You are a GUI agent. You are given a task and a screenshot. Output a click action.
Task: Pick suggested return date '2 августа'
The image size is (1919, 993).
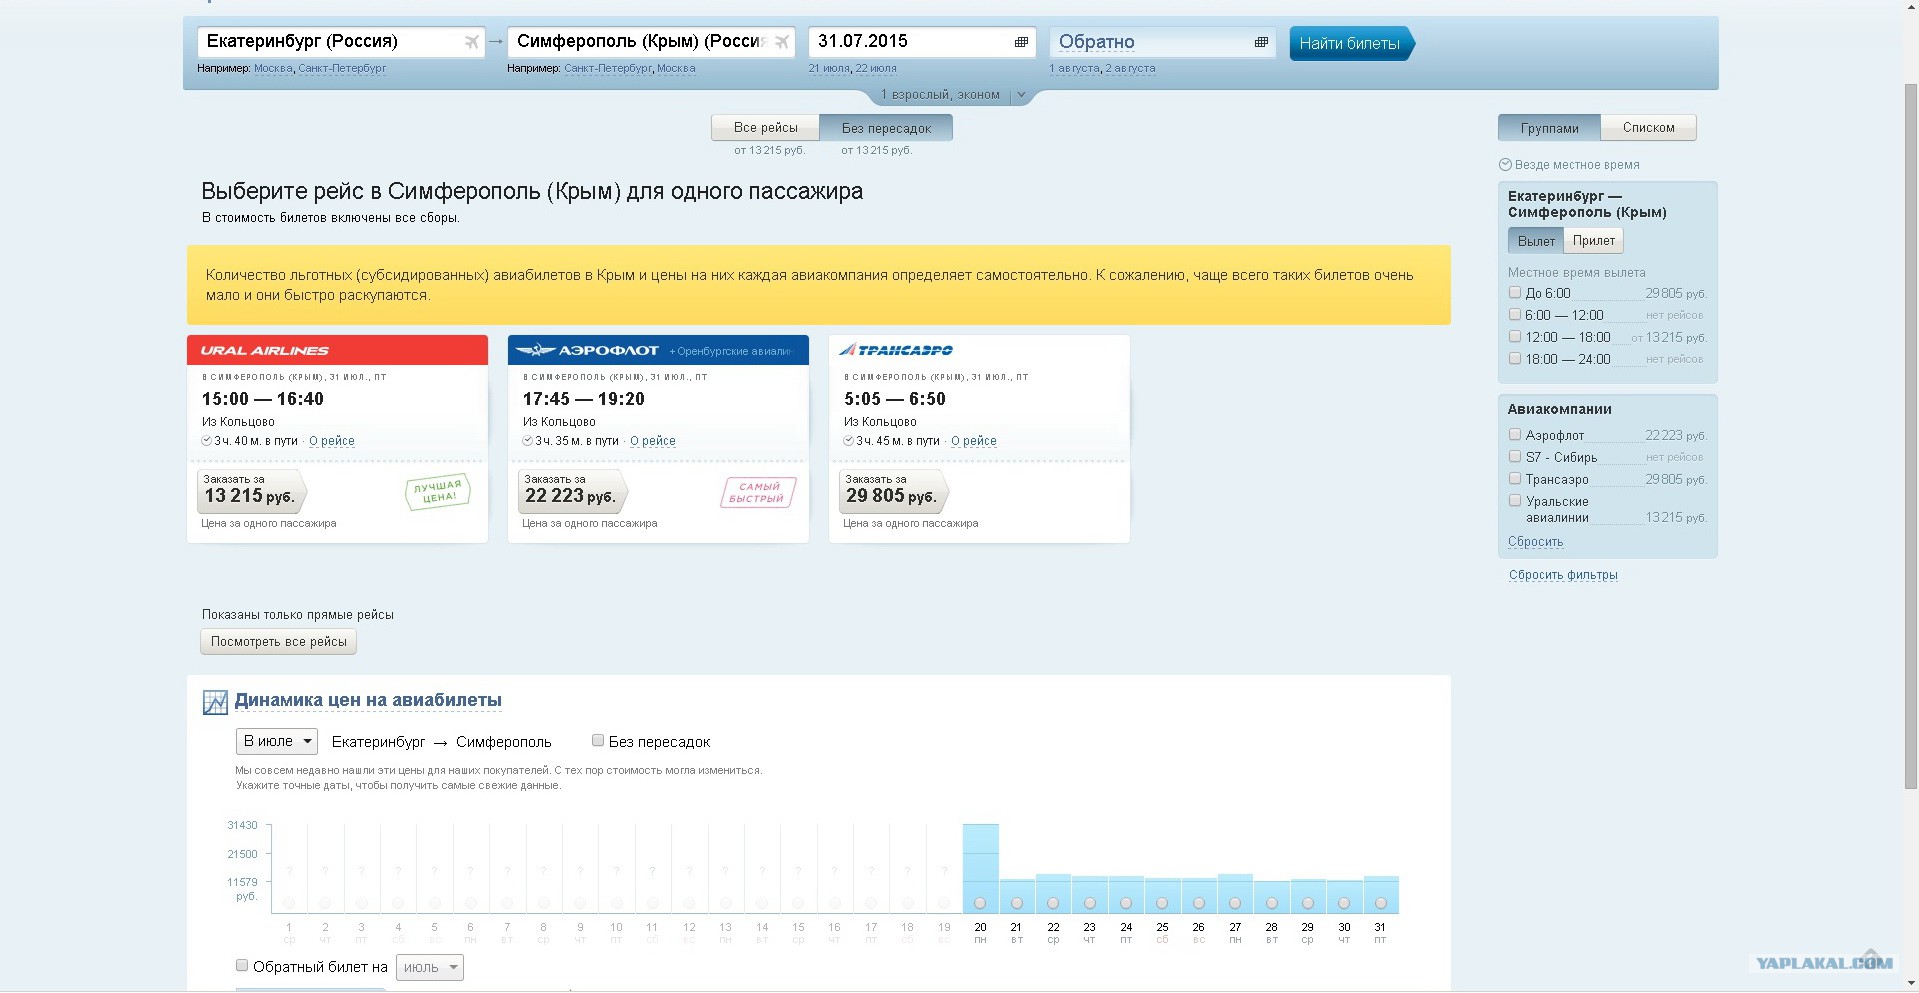[1130, 69]
